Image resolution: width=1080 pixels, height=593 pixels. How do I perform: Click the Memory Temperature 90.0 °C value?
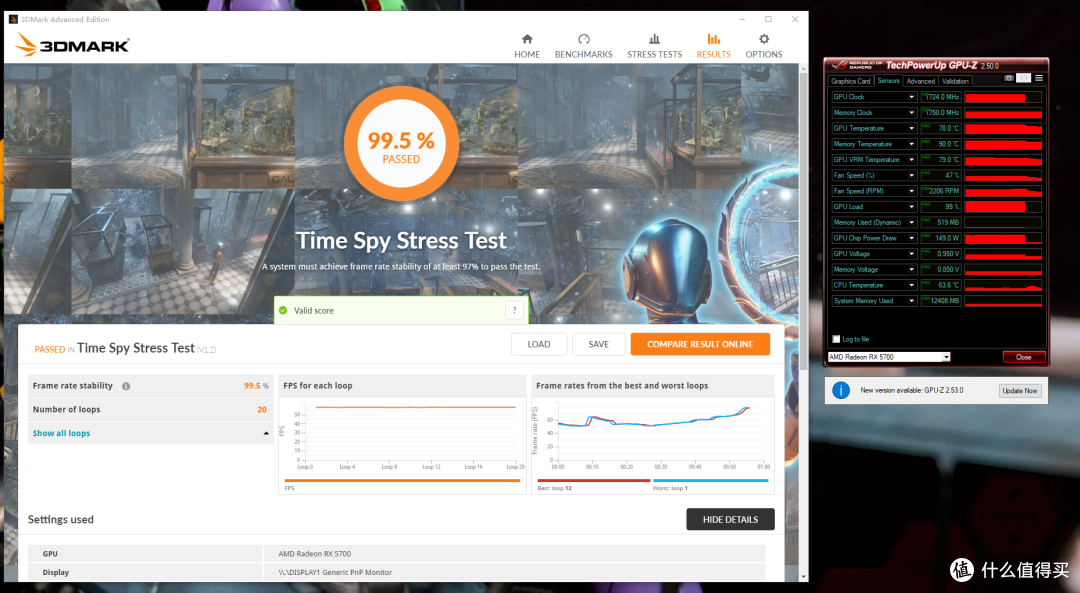941,144
